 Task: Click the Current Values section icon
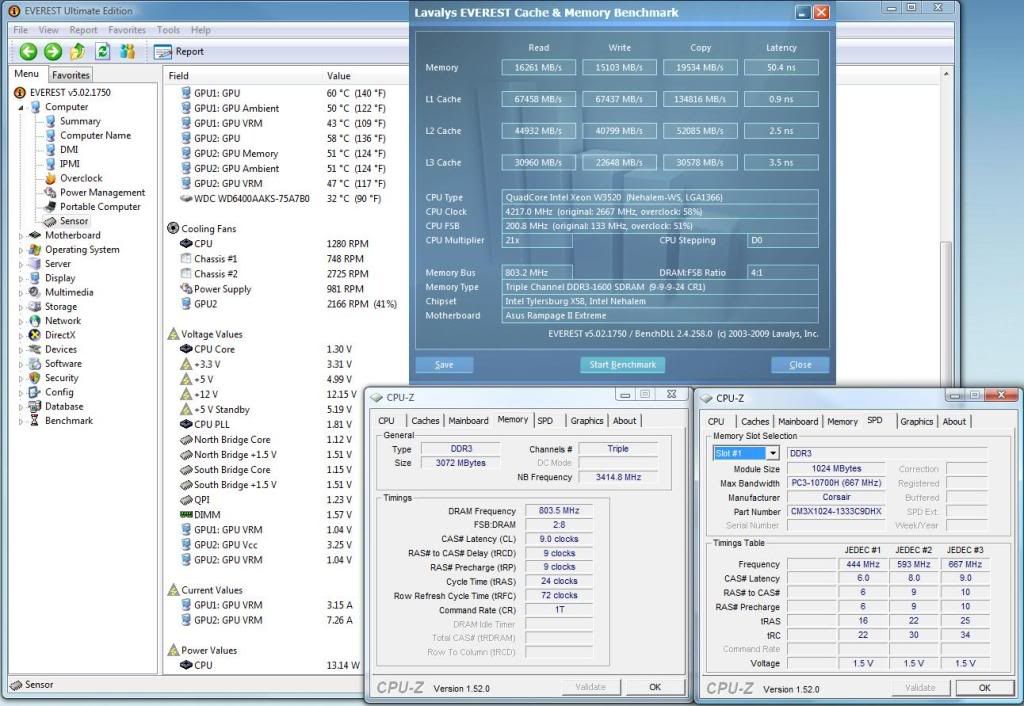click(x=173, y=590)
